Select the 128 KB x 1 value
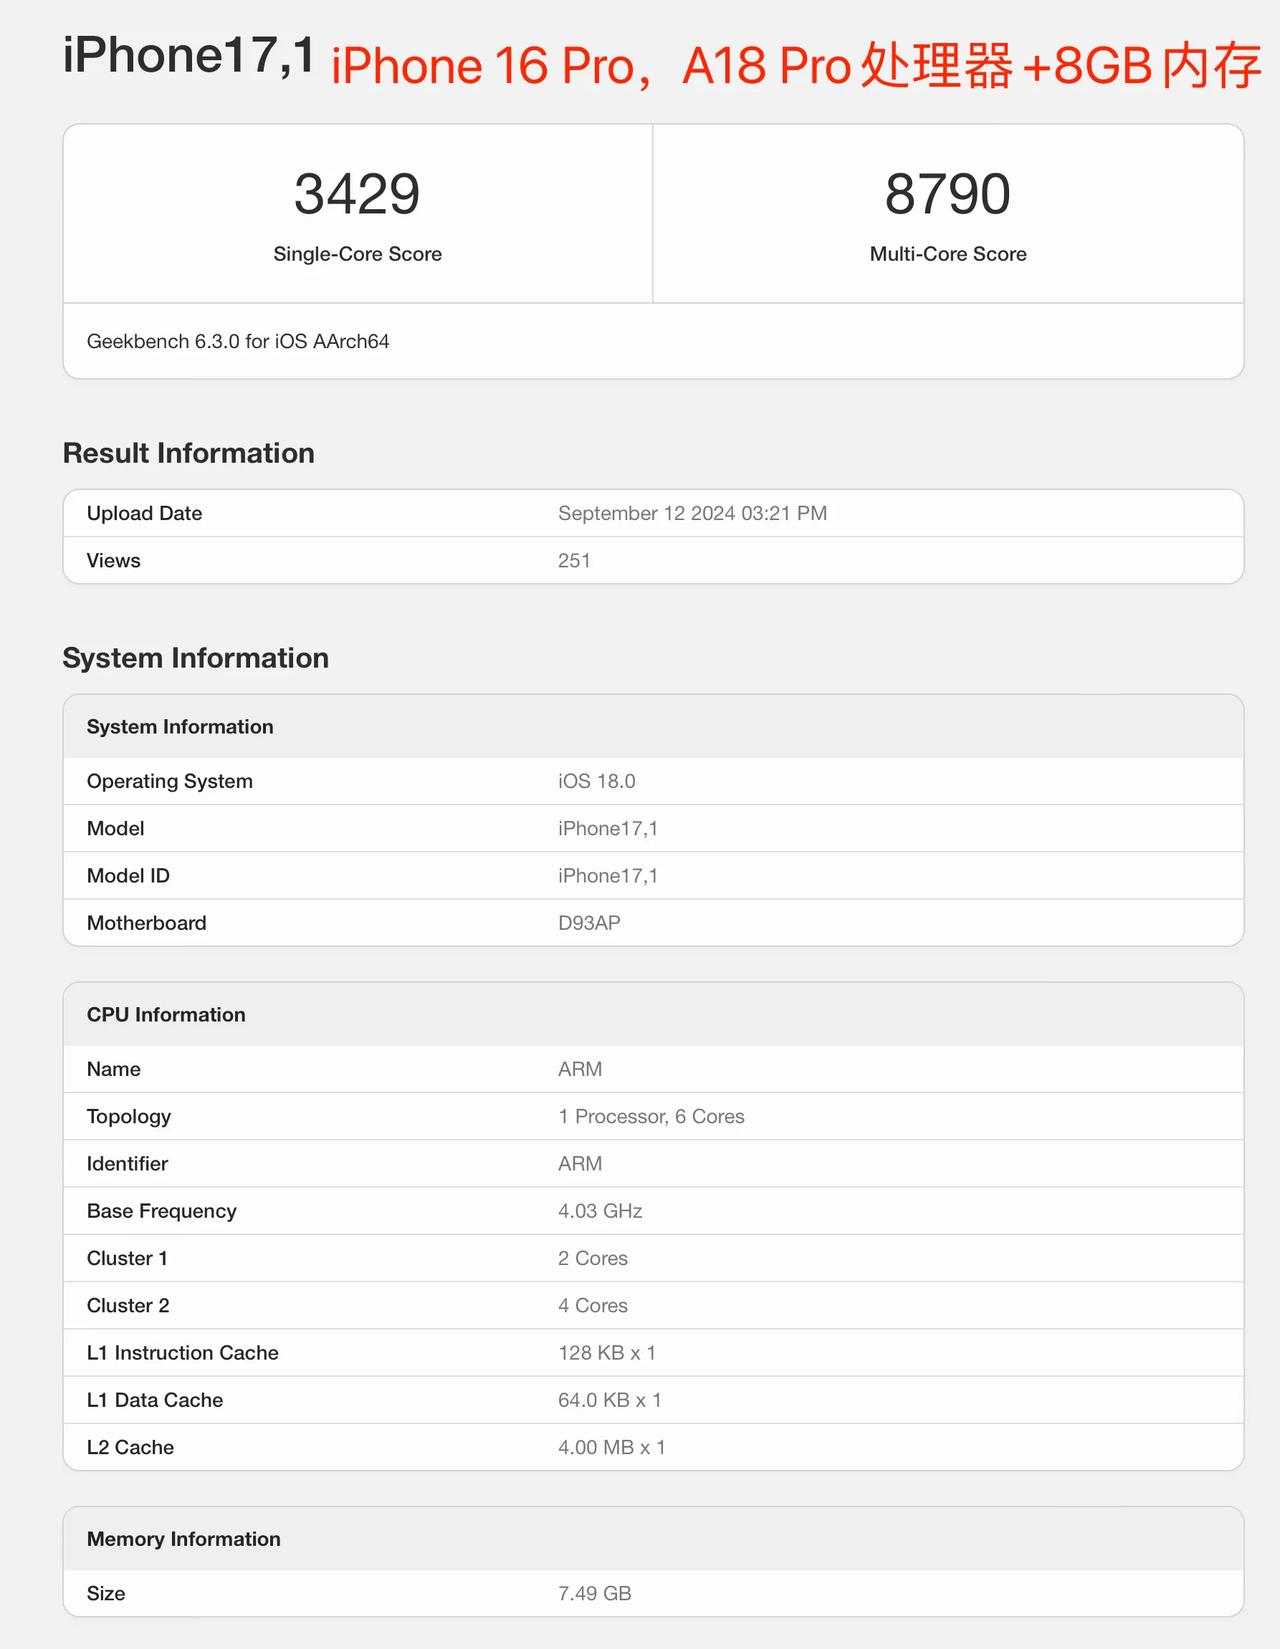 [x=607, y=1353]
